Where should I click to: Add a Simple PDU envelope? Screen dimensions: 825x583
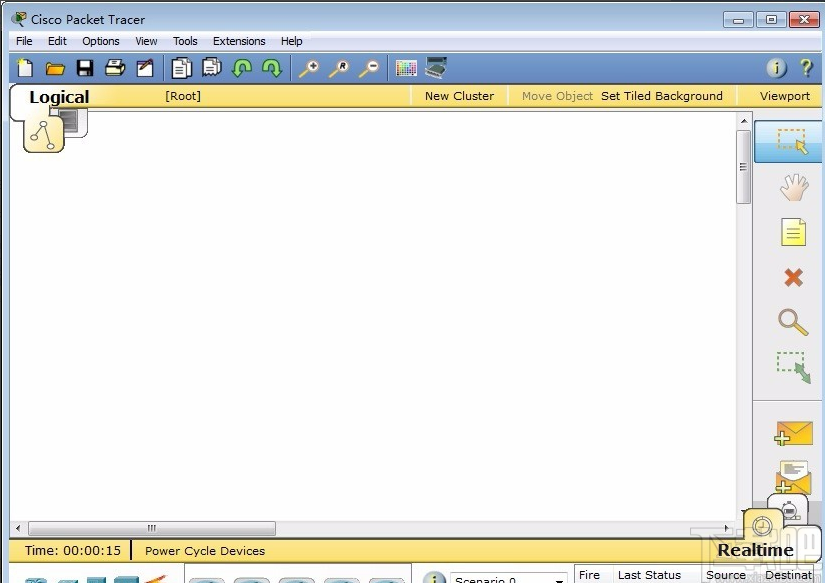point(793,433)
